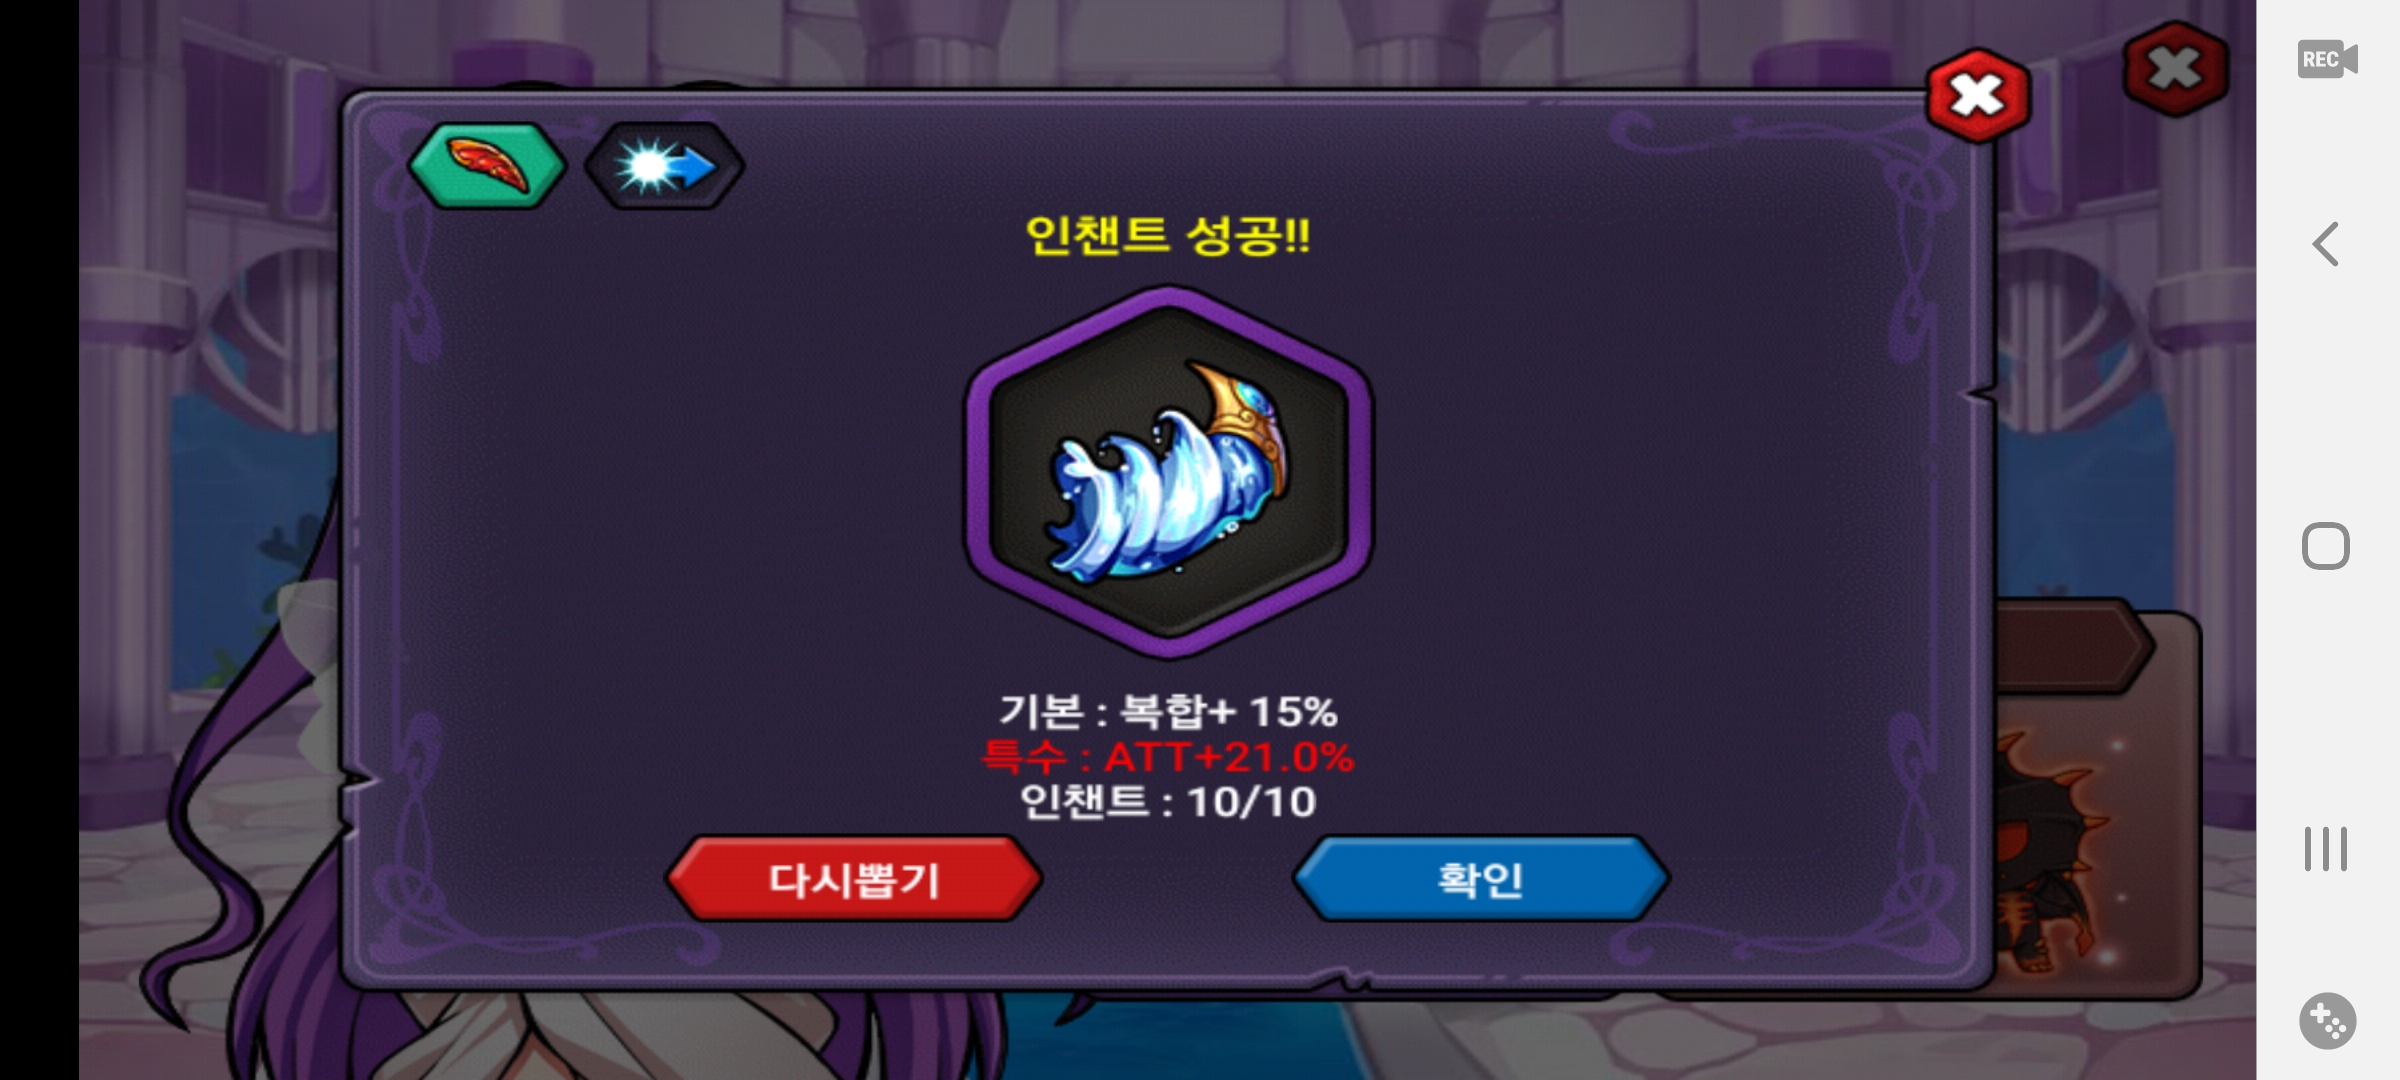Tap the wave gauntlet item icon
This screenshot has width=2400, height=1080.
[1168, 472]
